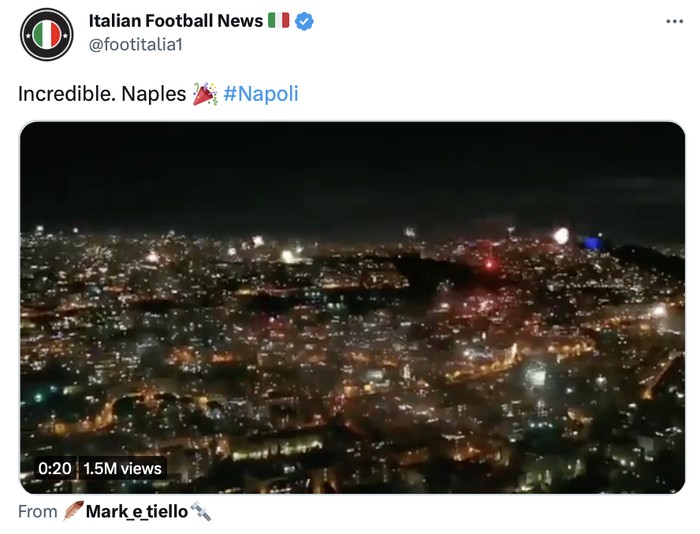Visit the @footitalia1 handle link
This screenshot has height=534, width=700.
[136, 45]
